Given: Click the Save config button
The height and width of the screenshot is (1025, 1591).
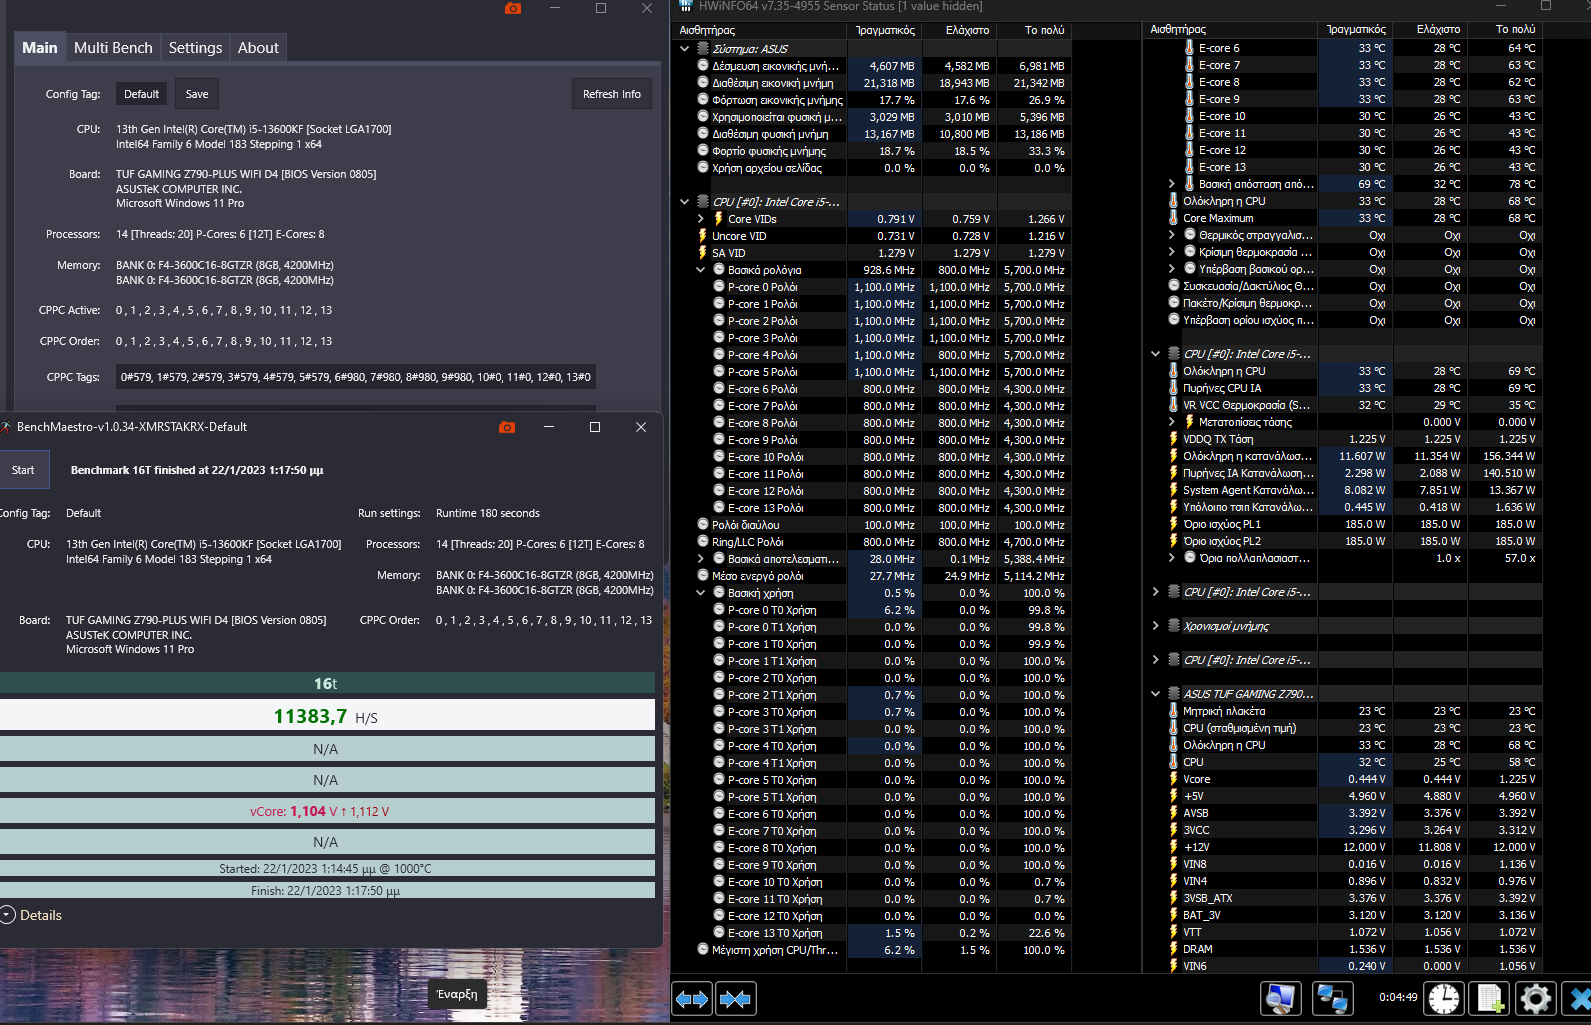Looking at the screenshot, I should 197,94.
